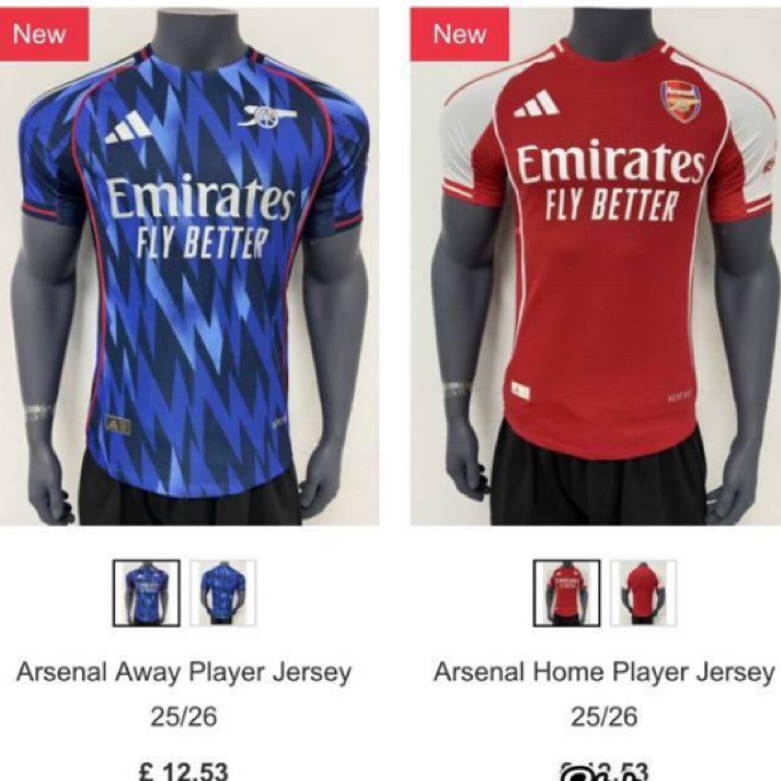The height and width of the screenshot is (781, 781).
Task: Click the partially hidden price under home jersey
Action: [604, 771]
